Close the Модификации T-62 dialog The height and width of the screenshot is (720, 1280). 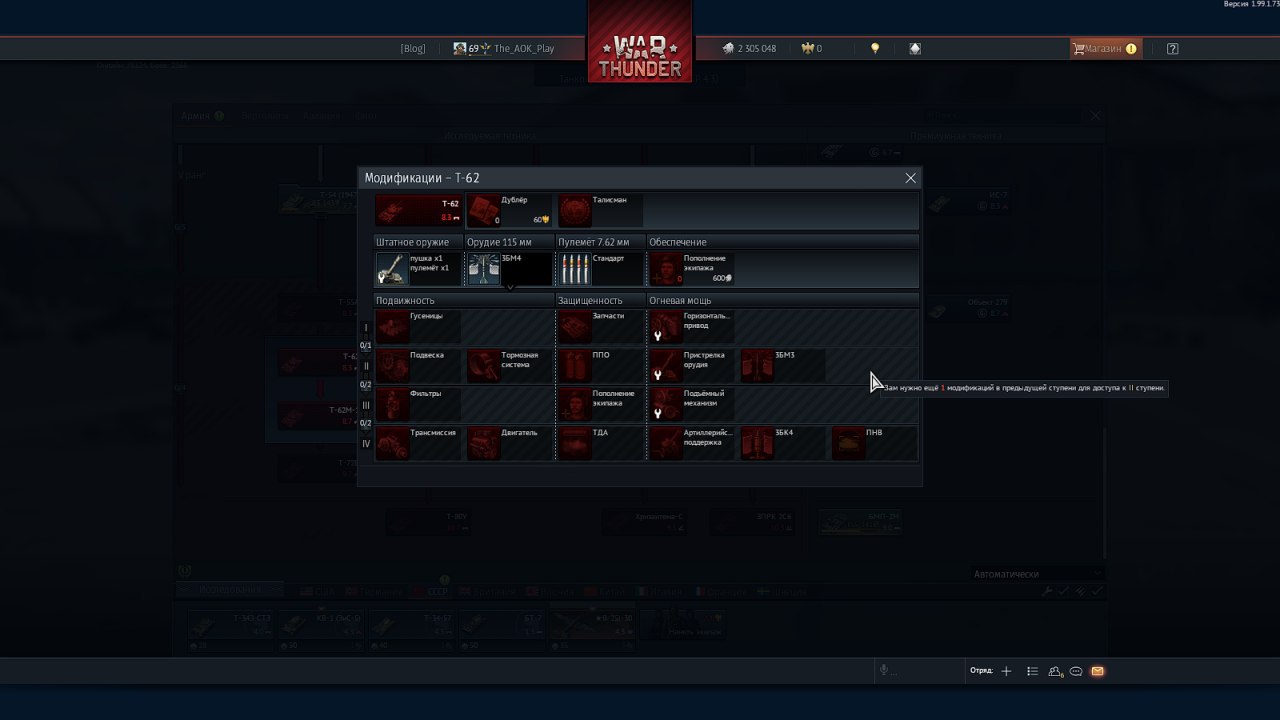(910, 178)
